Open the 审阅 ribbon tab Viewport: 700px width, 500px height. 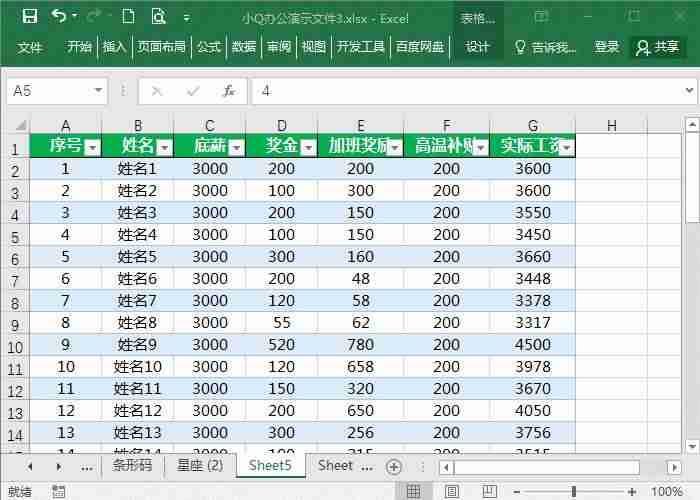[x=279, y=47]
